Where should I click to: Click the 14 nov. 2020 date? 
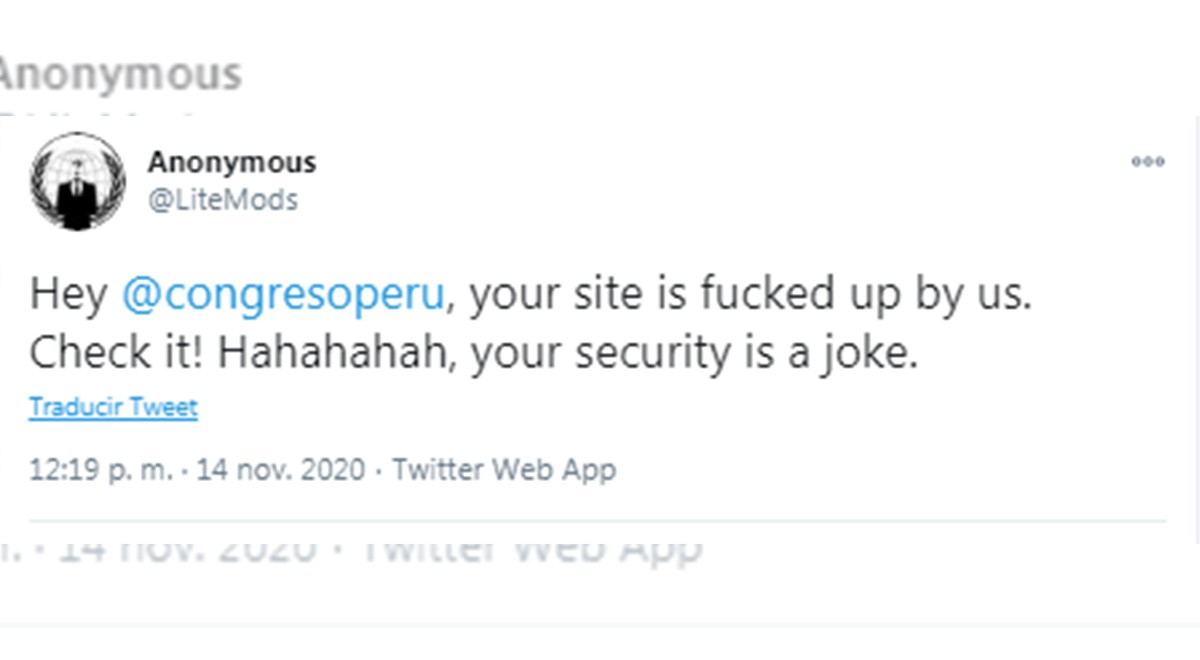tap(281, 469)
